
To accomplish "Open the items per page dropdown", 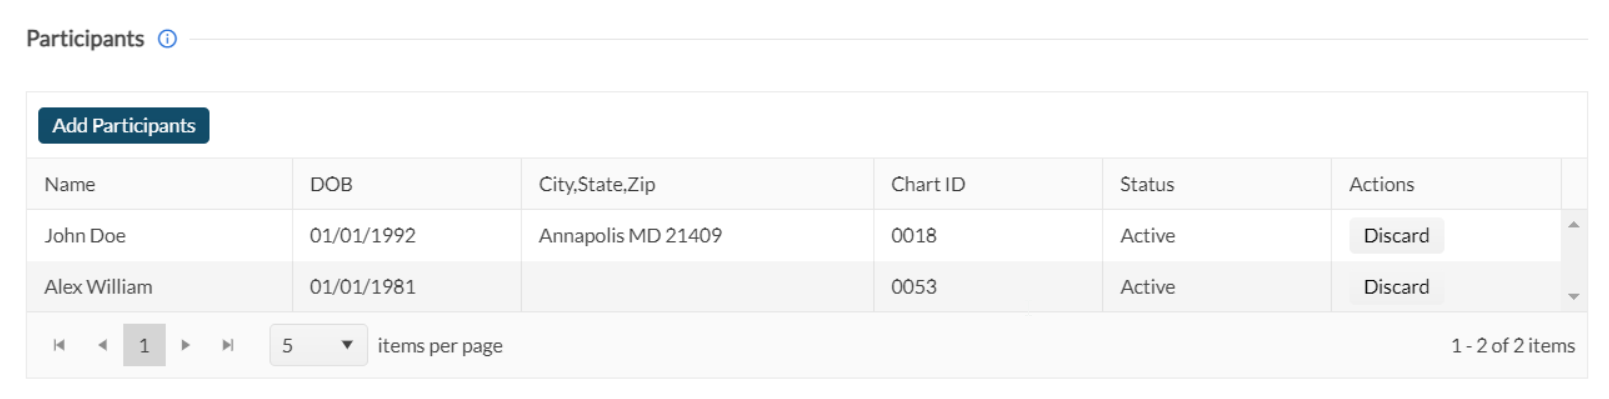I will coord(318,345).
